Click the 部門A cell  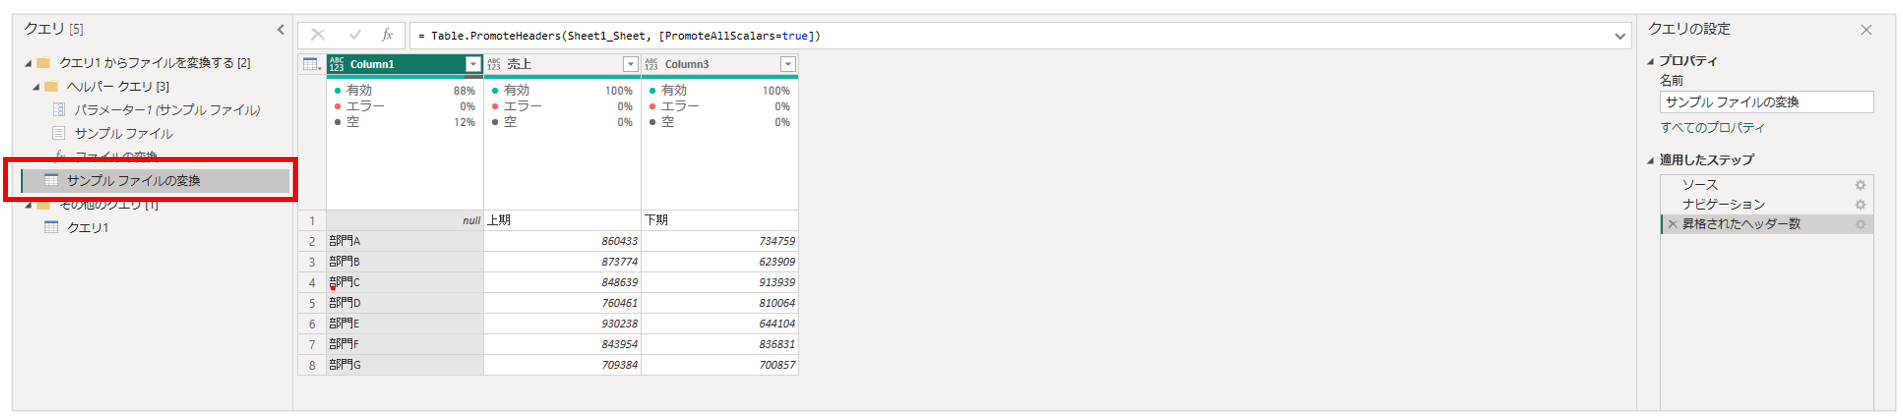point(405,241)
